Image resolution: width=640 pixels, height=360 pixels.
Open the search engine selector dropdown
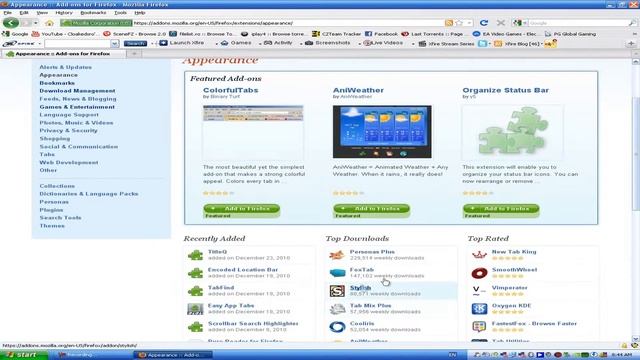520,23
